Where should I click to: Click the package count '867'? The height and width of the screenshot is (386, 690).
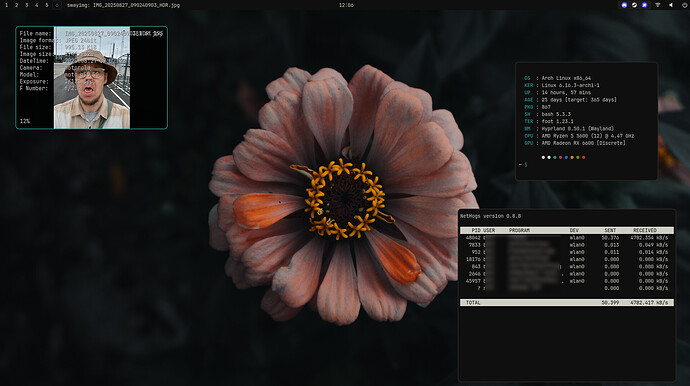coord(546,107)
